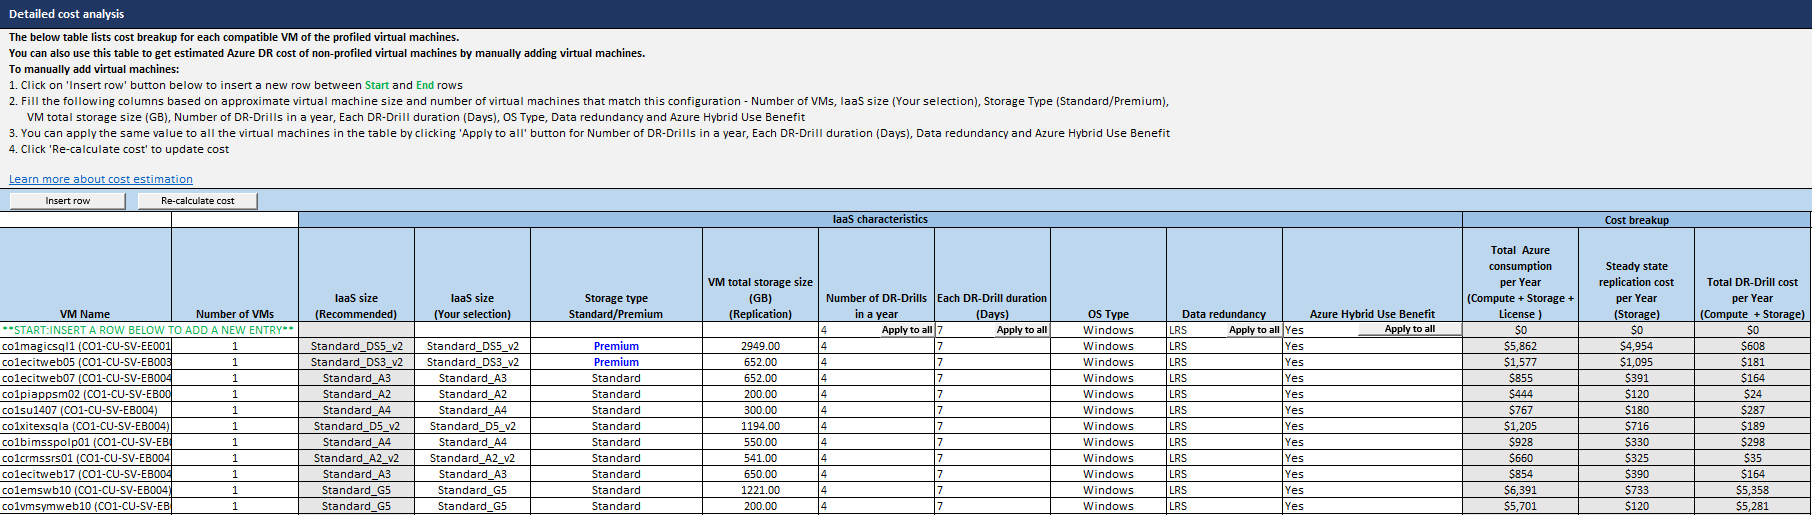Click the $4,954 steady state replication cost

(x=1636, y=346)
